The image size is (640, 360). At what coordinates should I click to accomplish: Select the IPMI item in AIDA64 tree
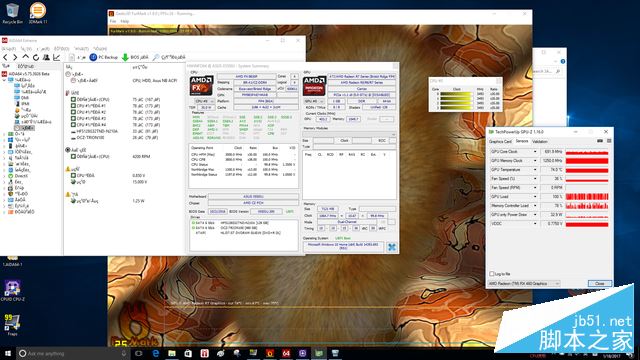22,104
